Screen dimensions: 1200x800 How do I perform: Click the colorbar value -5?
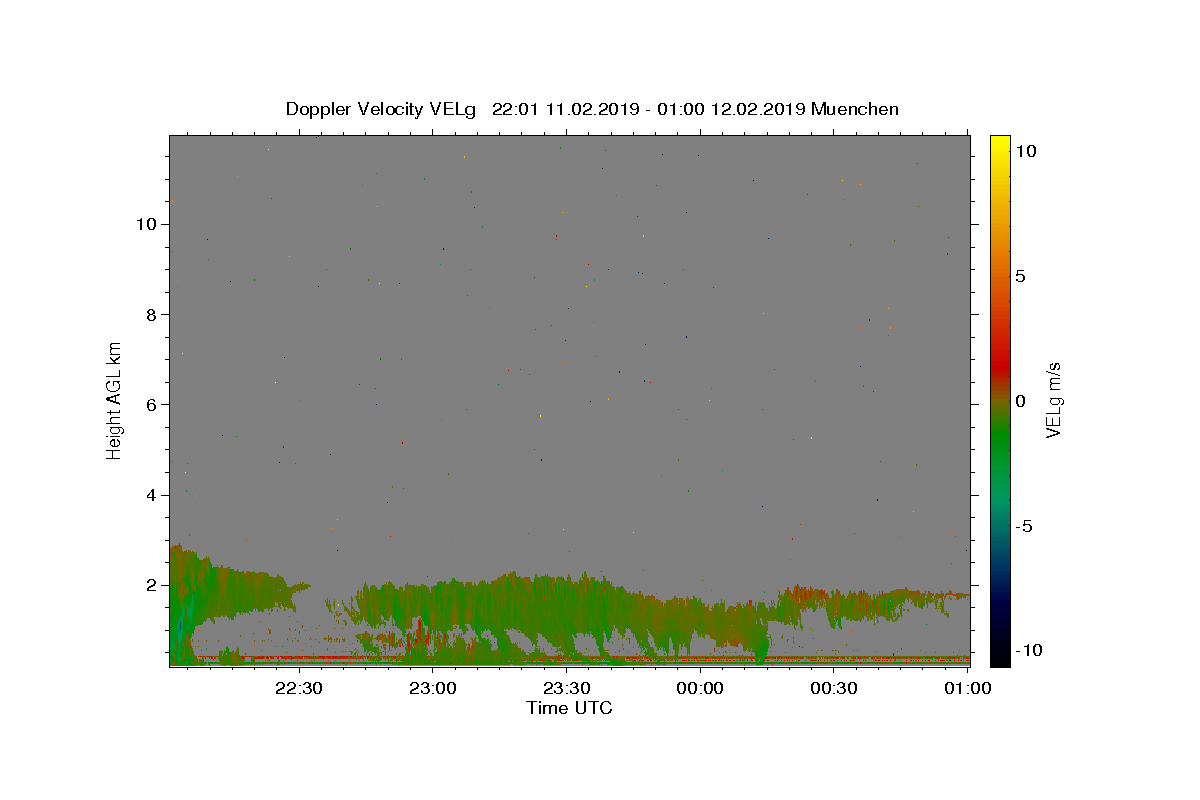pyautogui.click(x=1026, y=526)
